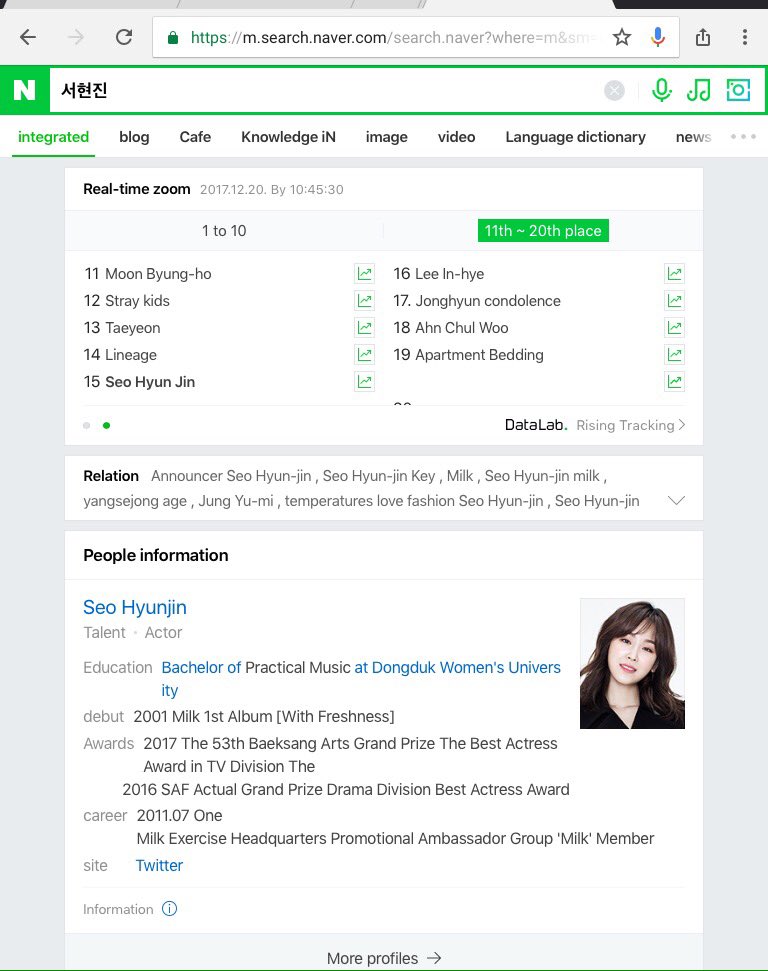Clear the search box with X icon

[x=614, y=91]
